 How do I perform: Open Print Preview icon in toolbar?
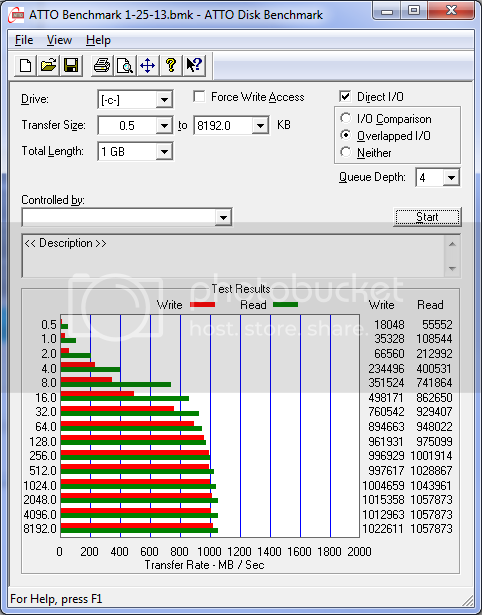[125, 65]
